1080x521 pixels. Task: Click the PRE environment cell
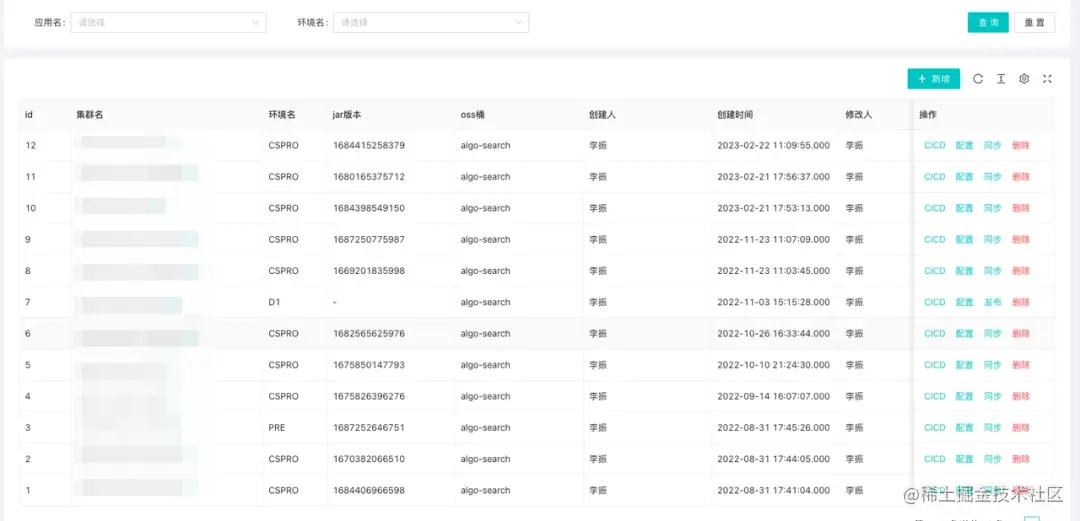(277, 427)
